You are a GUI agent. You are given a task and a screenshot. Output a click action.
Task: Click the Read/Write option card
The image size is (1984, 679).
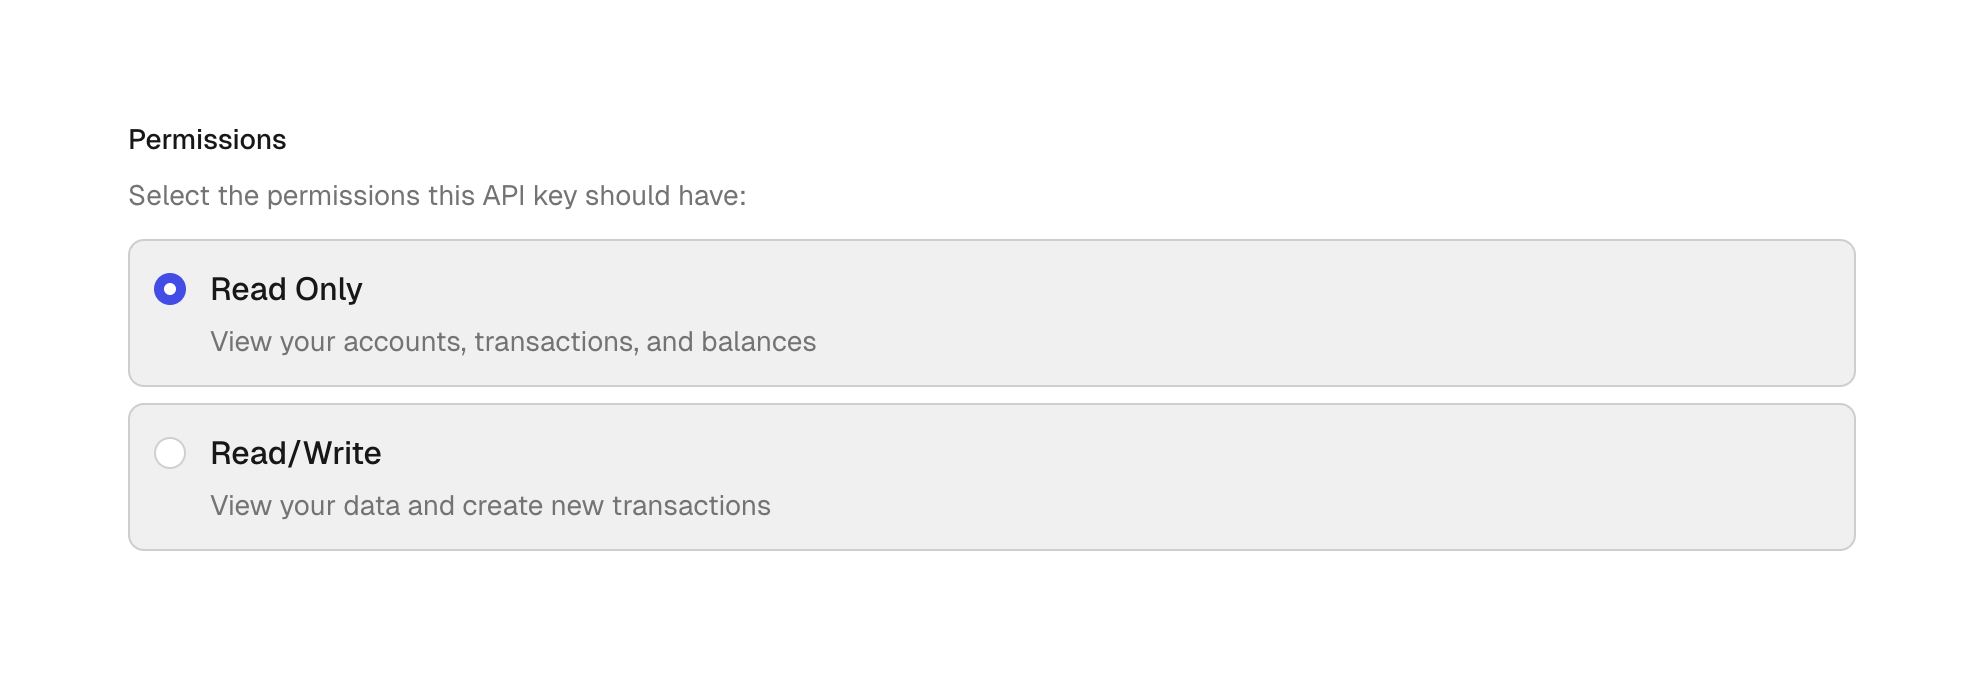[x=992, y=477]
